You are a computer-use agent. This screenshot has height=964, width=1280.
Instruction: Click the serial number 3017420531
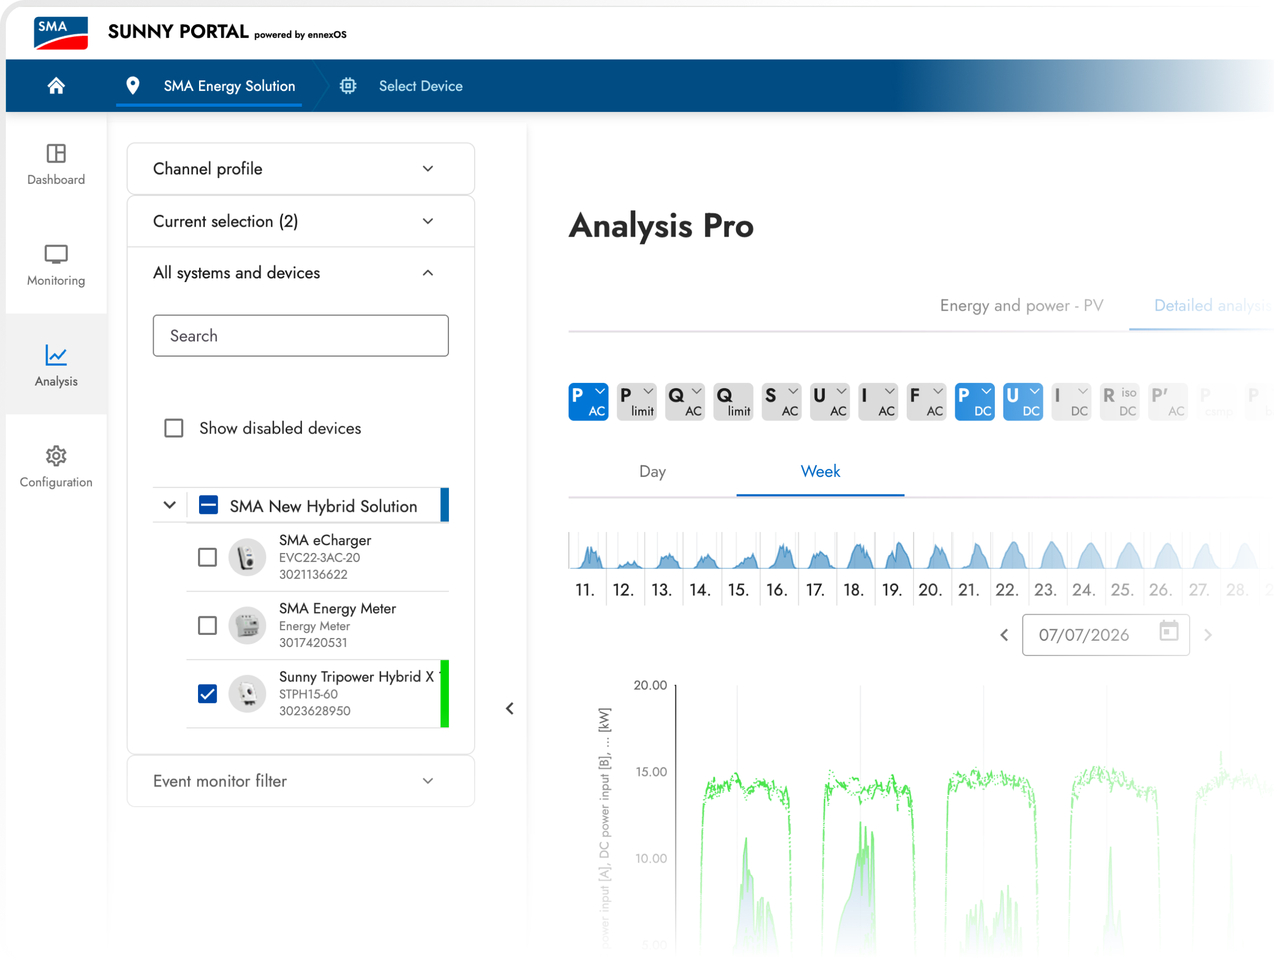pyautogui.click(x=313, y=643)
